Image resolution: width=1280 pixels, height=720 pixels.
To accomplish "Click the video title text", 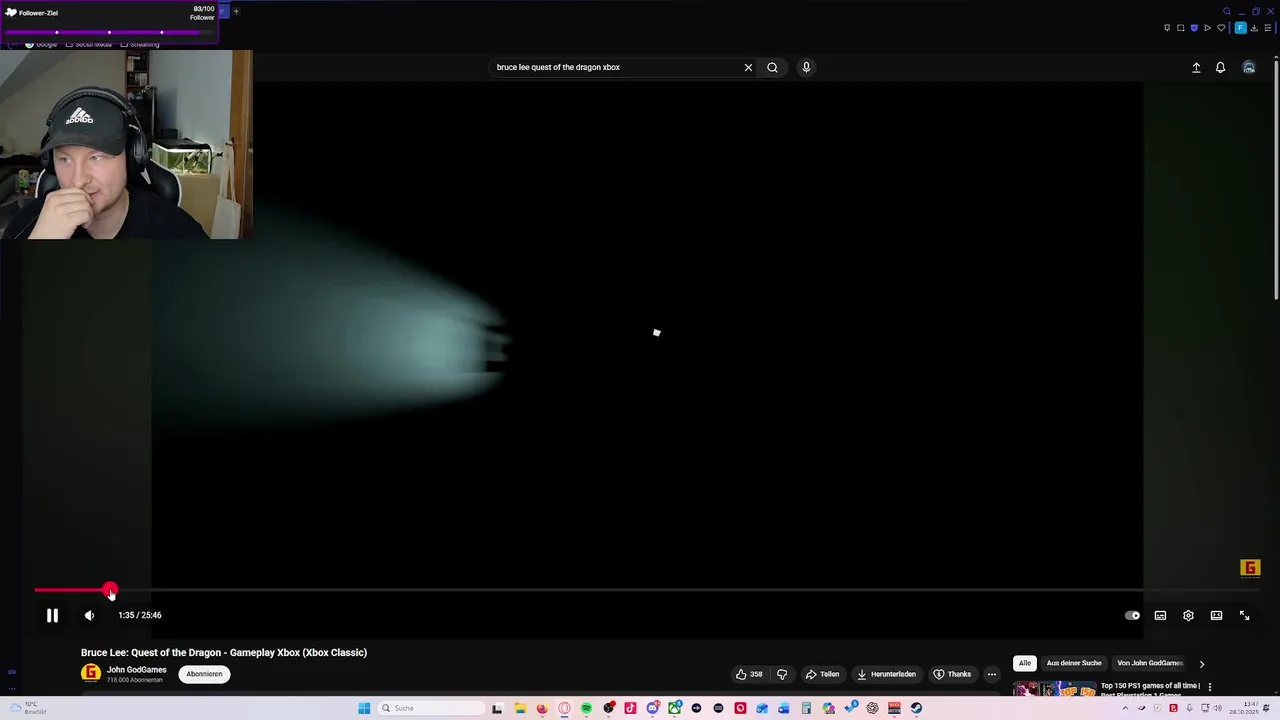I will (224, 652).
